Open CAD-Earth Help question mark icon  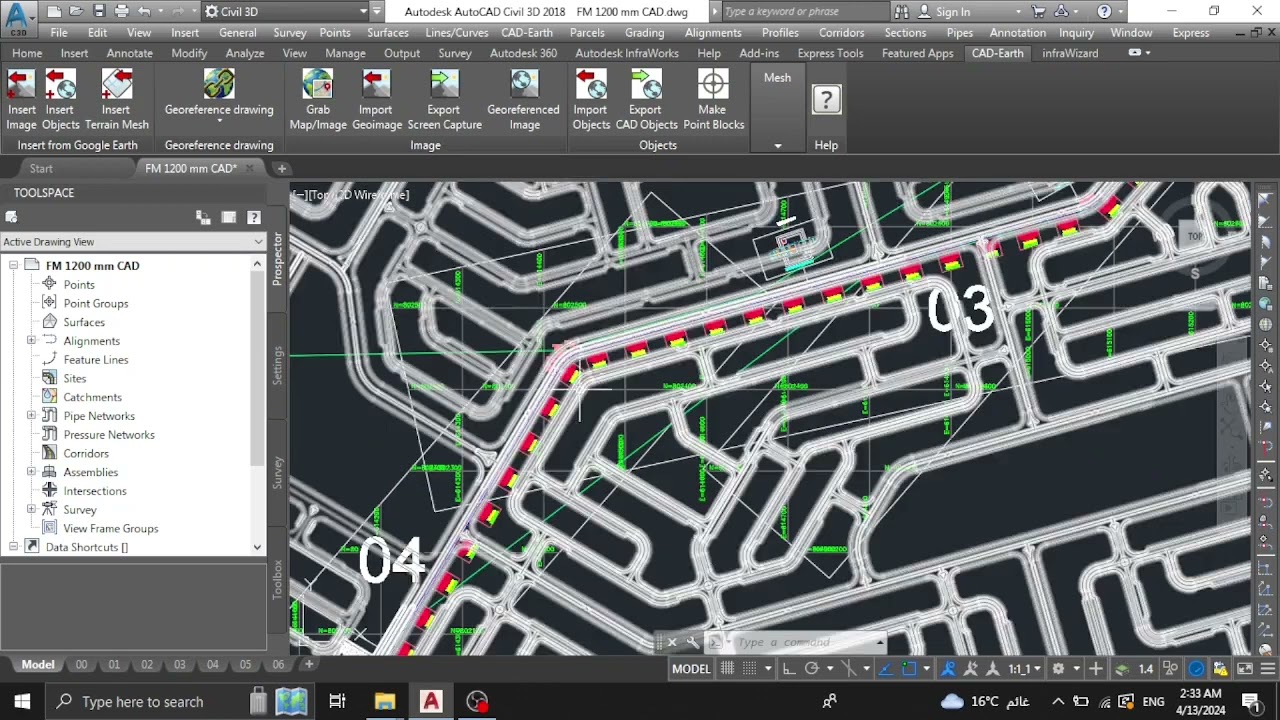[x=826, y=99]
